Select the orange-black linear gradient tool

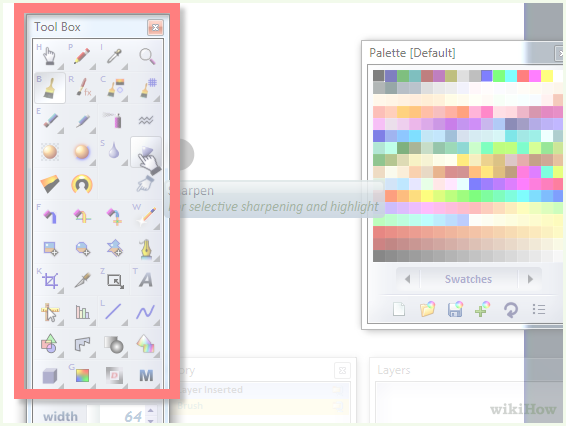click(50, 184)
